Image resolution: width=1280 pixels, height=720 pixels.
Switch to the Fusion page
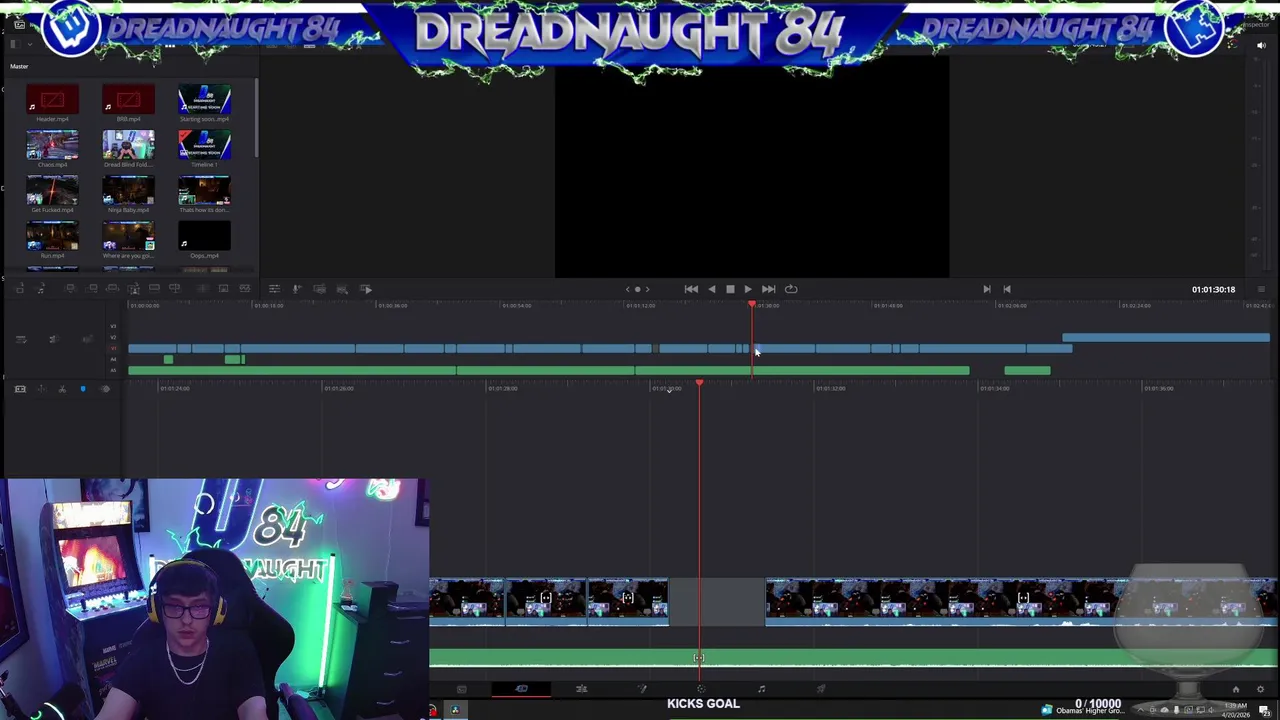point(642,688)
